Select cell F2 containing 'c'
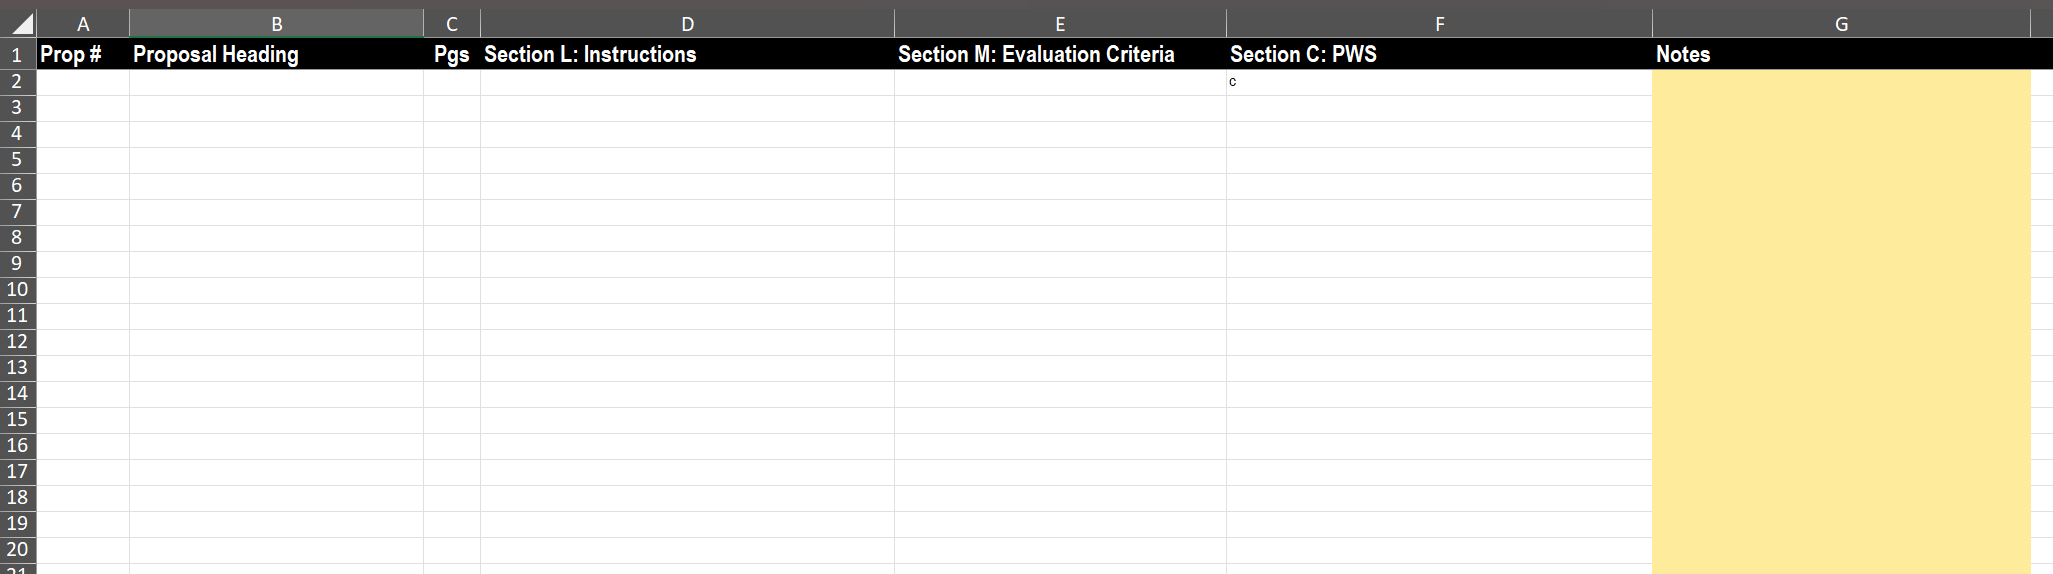 click(1439, 82)
